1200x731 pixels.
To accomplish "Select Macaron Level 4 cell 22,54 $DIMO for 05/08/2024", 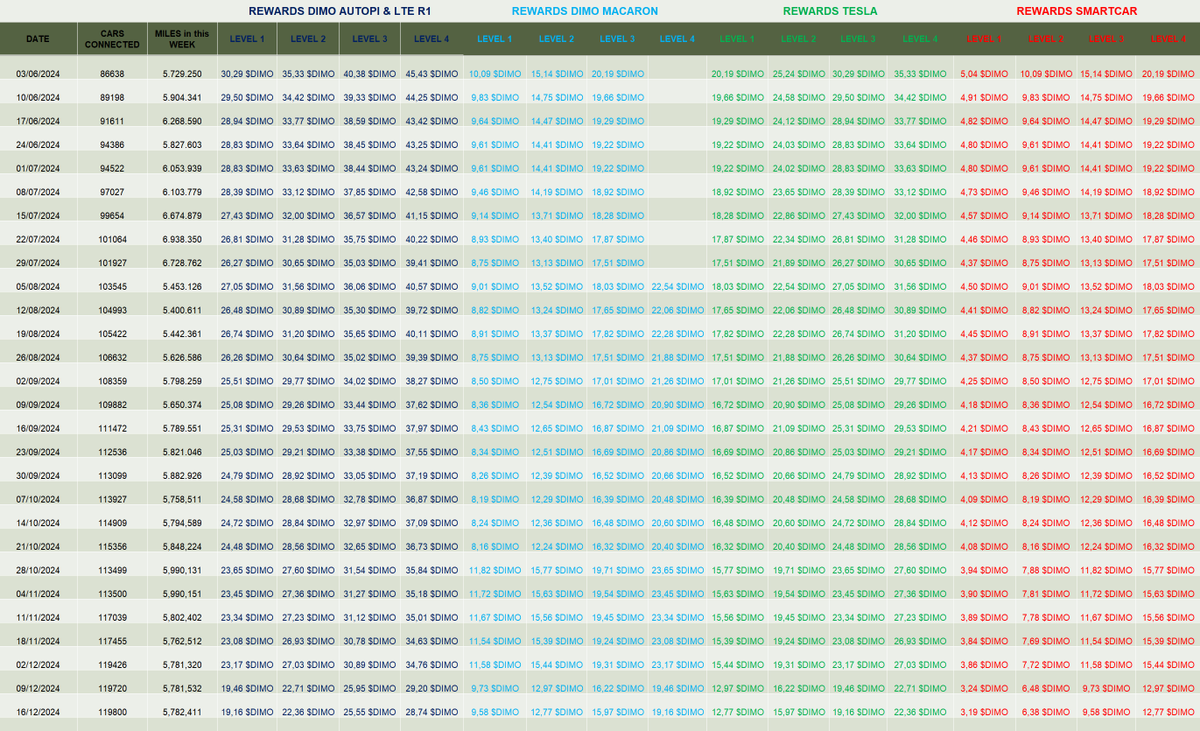I will pos(677,287).
